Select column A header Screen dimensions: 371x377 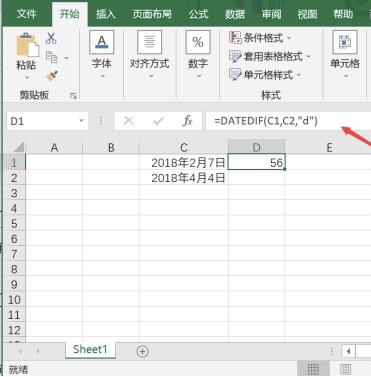coord(54,147)
